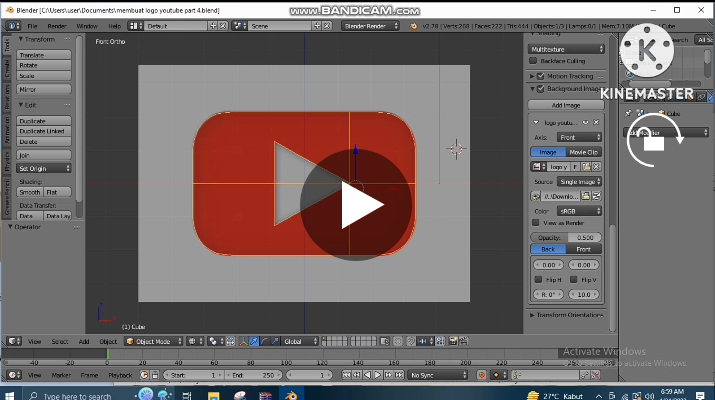Click the background image size 10.0 field
This screenshot has height=400, width=715.
[584, 295]
